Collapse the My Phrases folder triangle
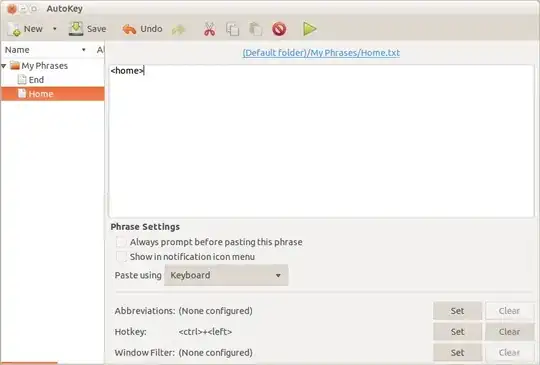 (4, 65)
